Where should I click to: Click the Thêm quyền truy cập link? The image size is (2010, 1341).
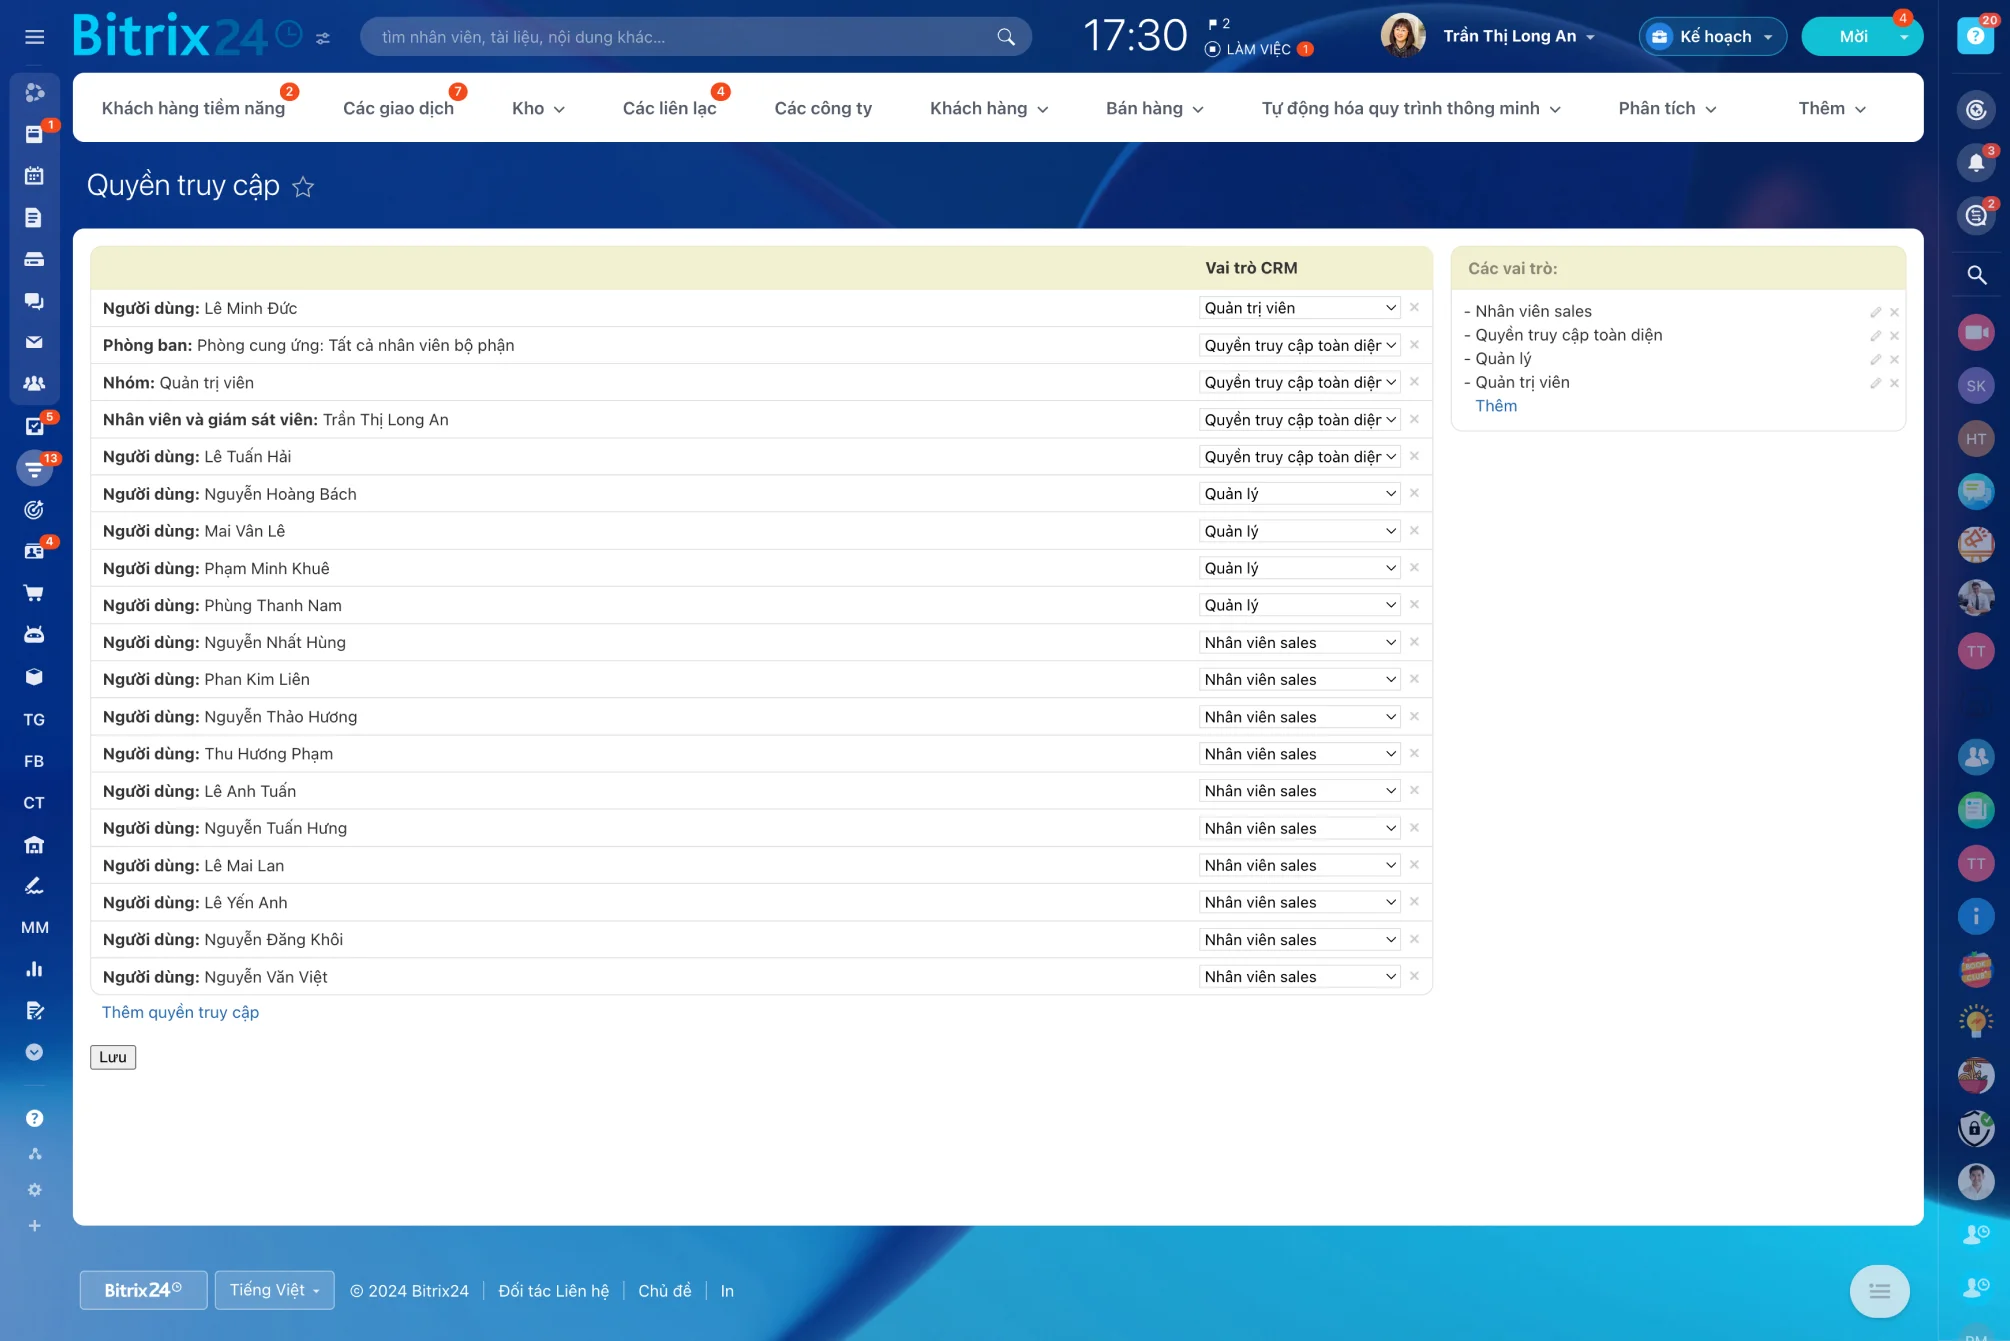(180, 1012)
